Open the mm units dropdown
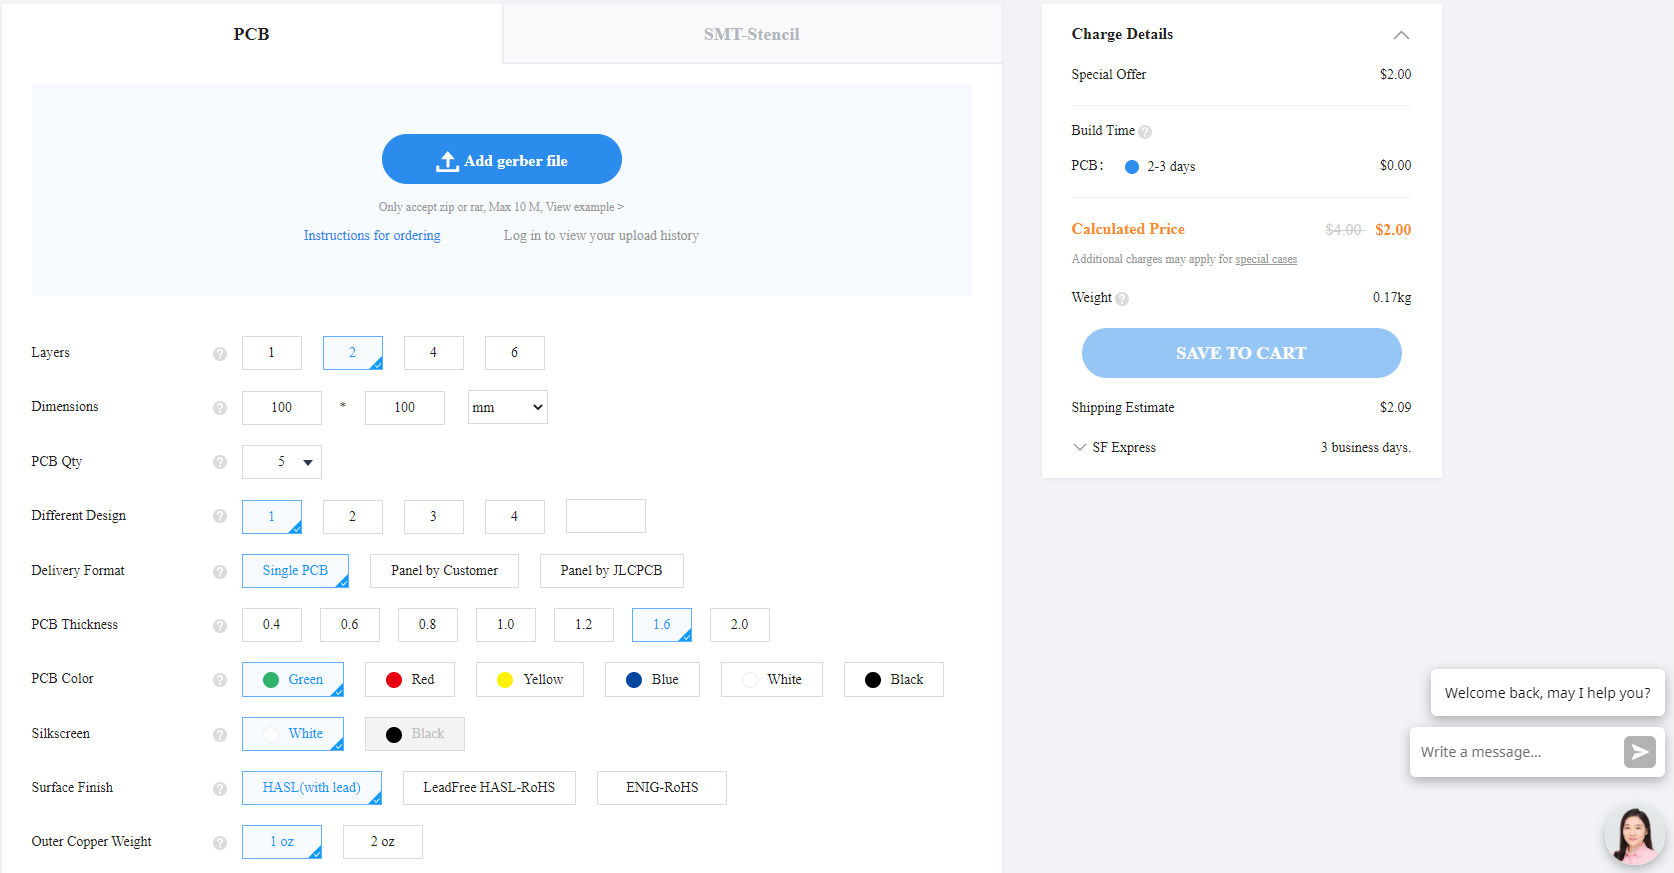The image size is (1674, 873). tap(507, 408)
